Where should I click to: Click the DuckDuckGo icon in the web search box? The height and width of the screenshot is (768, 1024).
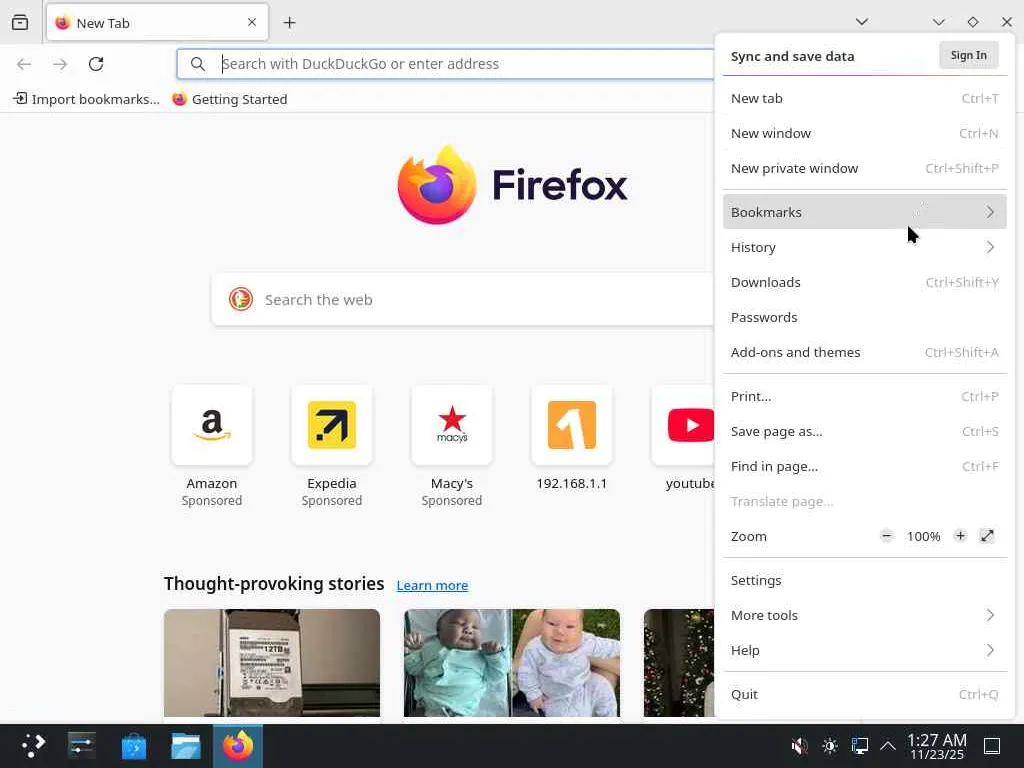[x=241, y=300]
